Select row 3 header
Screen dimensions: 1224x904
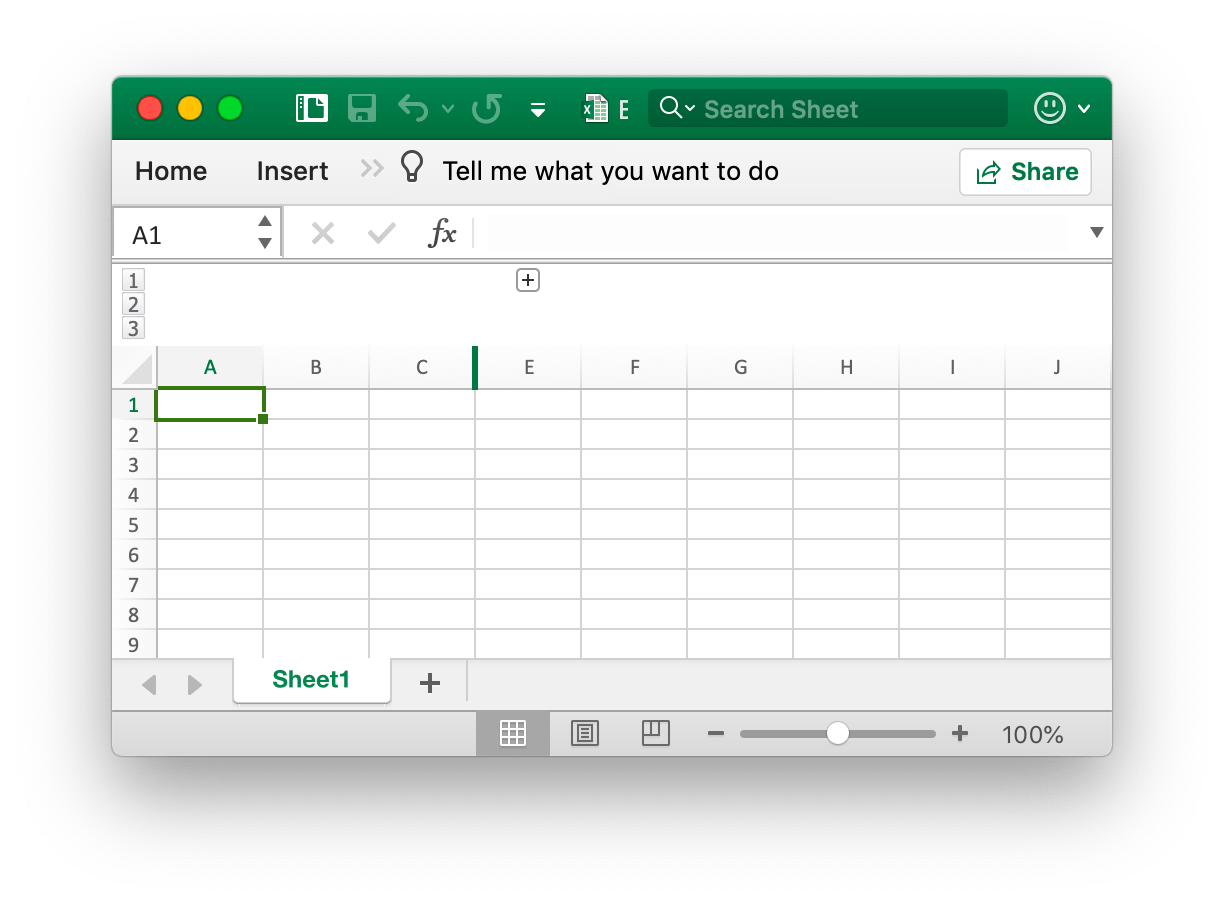(134, 465)
